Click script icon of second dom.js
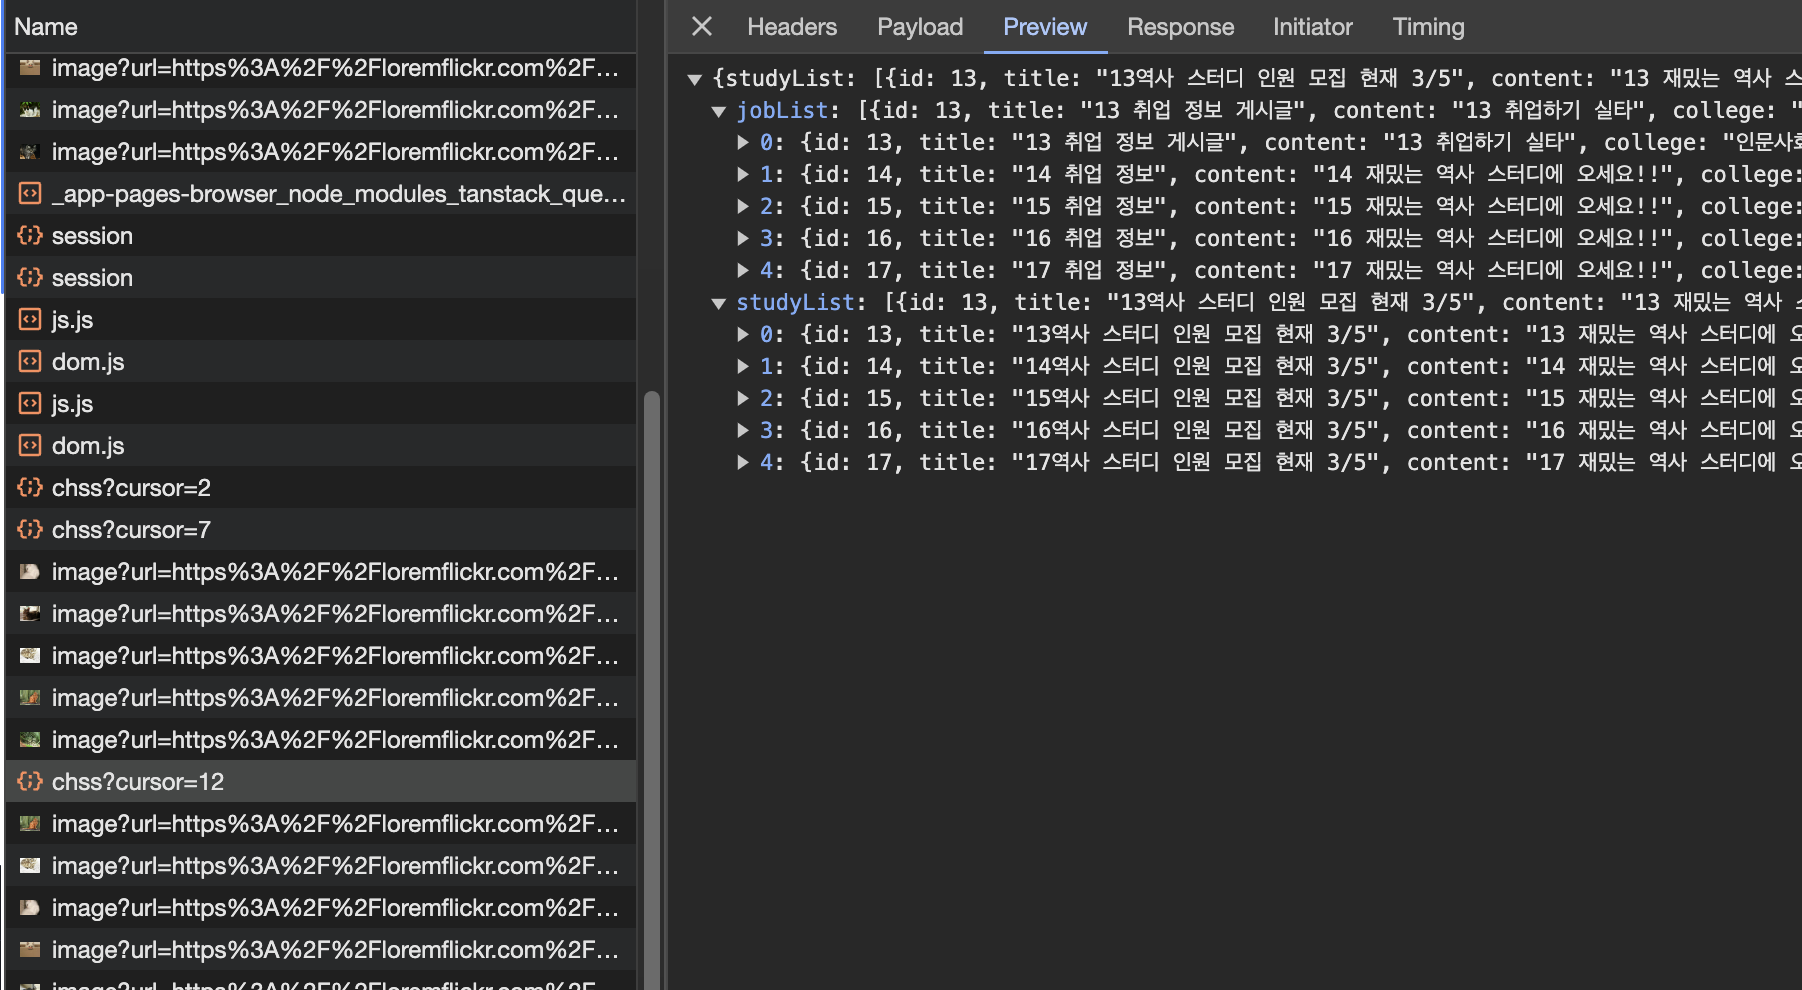The image size is (1802, 990). click(x=30, y=445)
